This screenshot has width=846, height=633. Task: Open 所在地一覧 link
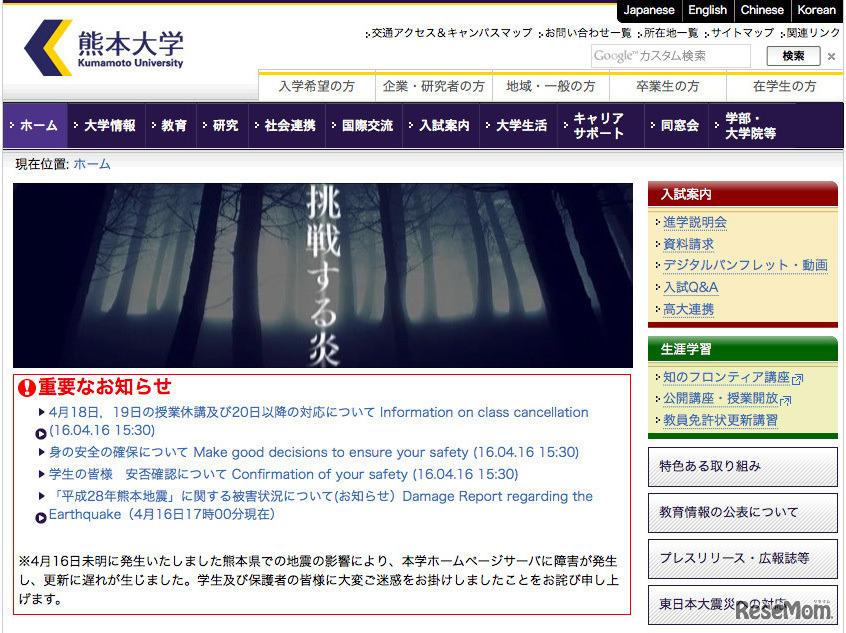[671, 33]
